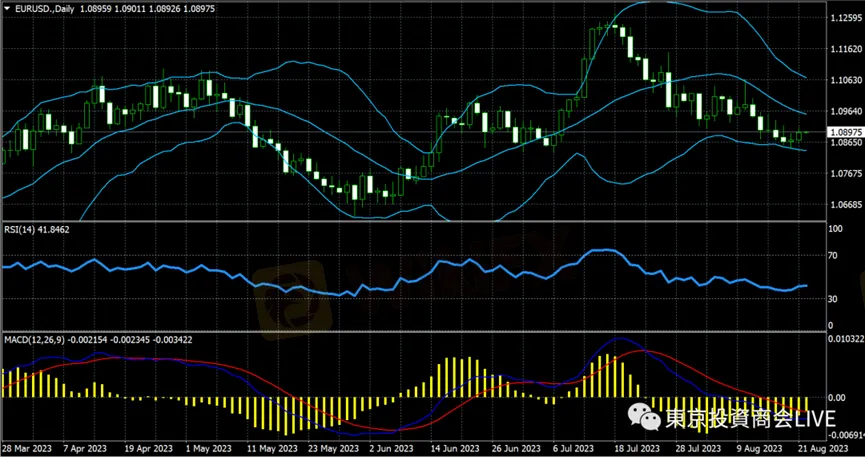Click the 1.09640 price scale level

pos(845,112)
